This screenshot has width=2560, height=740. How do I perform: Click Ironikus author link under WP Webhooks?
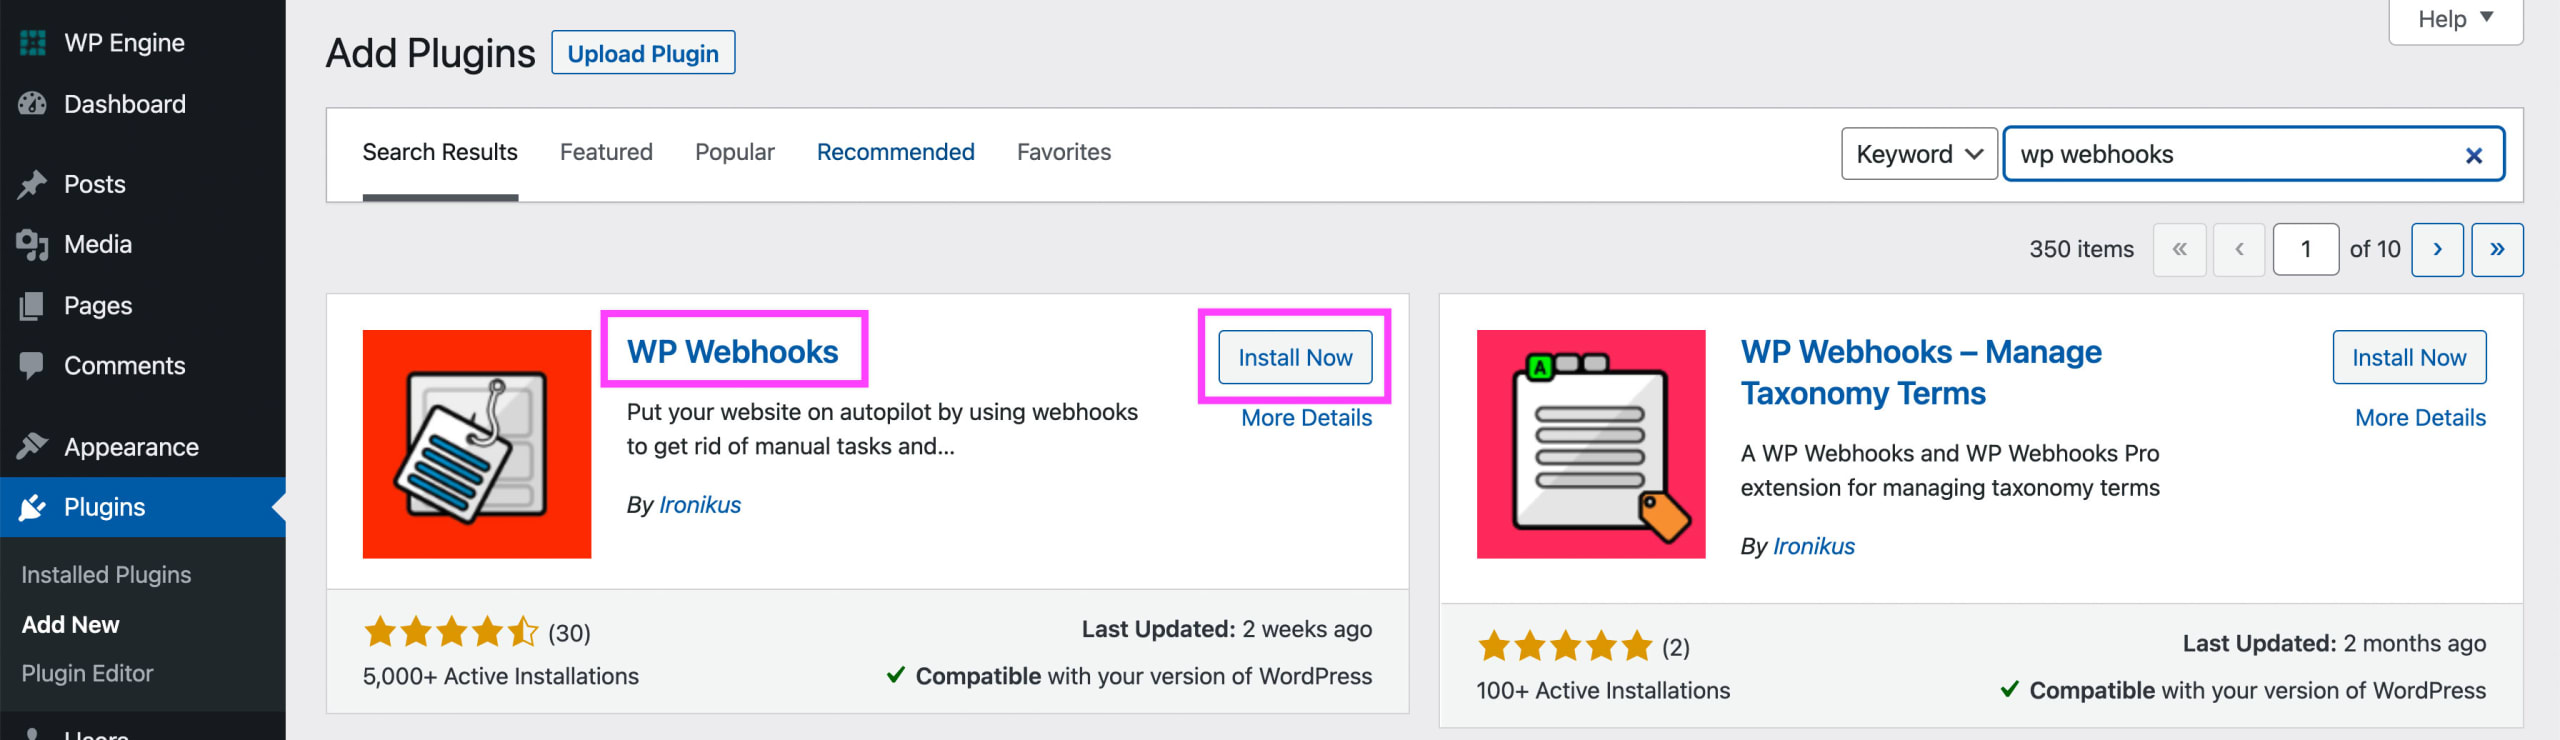[x=700, y=505]
